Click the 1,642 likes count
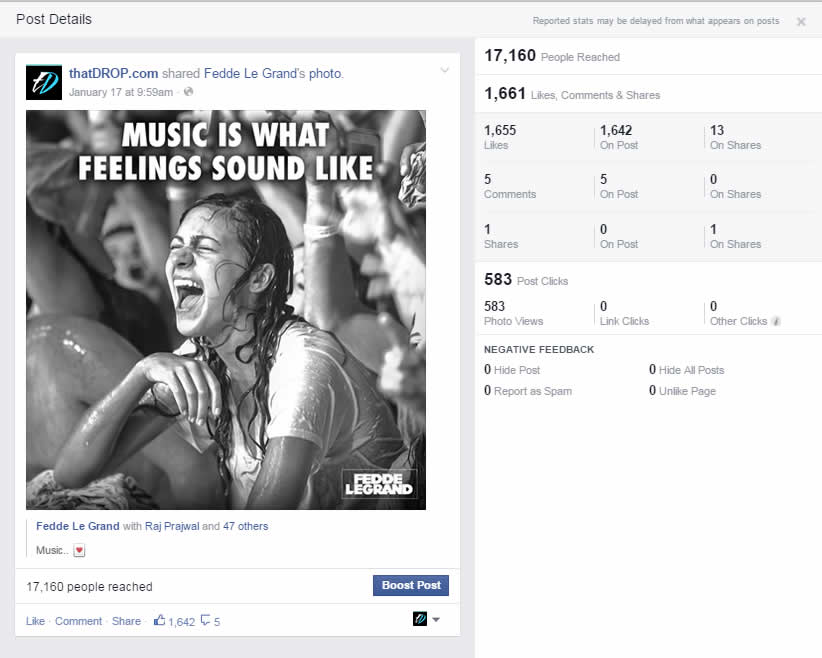Viewport: 822px width, 658px height. coord(181,622)
